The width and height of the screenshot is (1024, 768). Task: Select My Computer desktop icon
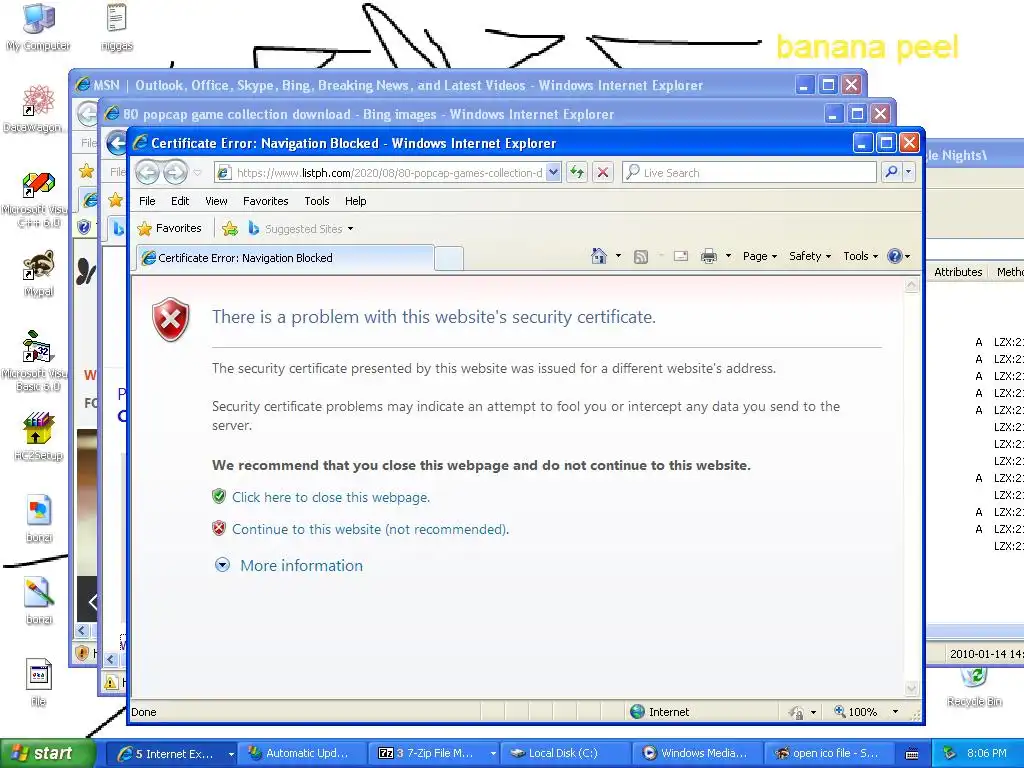click(x=39, y=27)
